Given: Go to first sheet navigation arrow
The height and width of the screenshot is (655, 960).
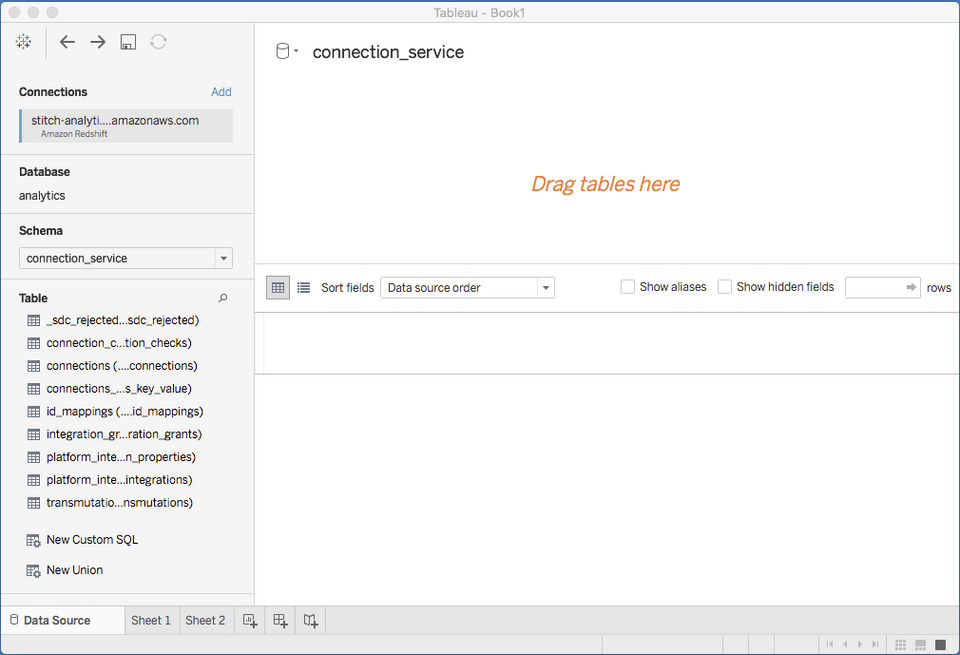Looking at the screenshot, I should tap(830, 644).
